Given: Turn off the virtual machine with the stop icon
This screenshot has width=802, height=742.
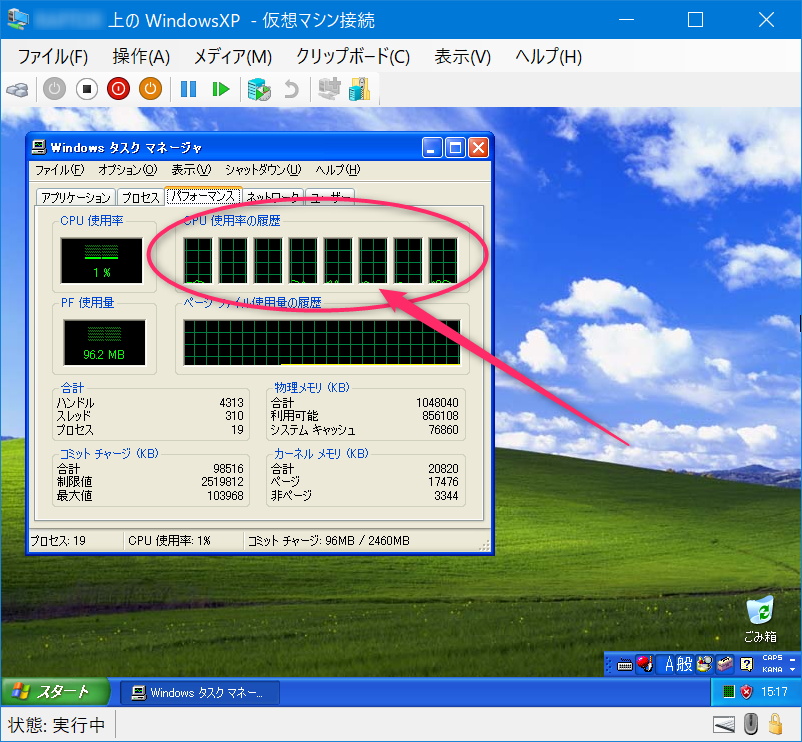Looking at the screenshot, I should [x=86, y=89].
